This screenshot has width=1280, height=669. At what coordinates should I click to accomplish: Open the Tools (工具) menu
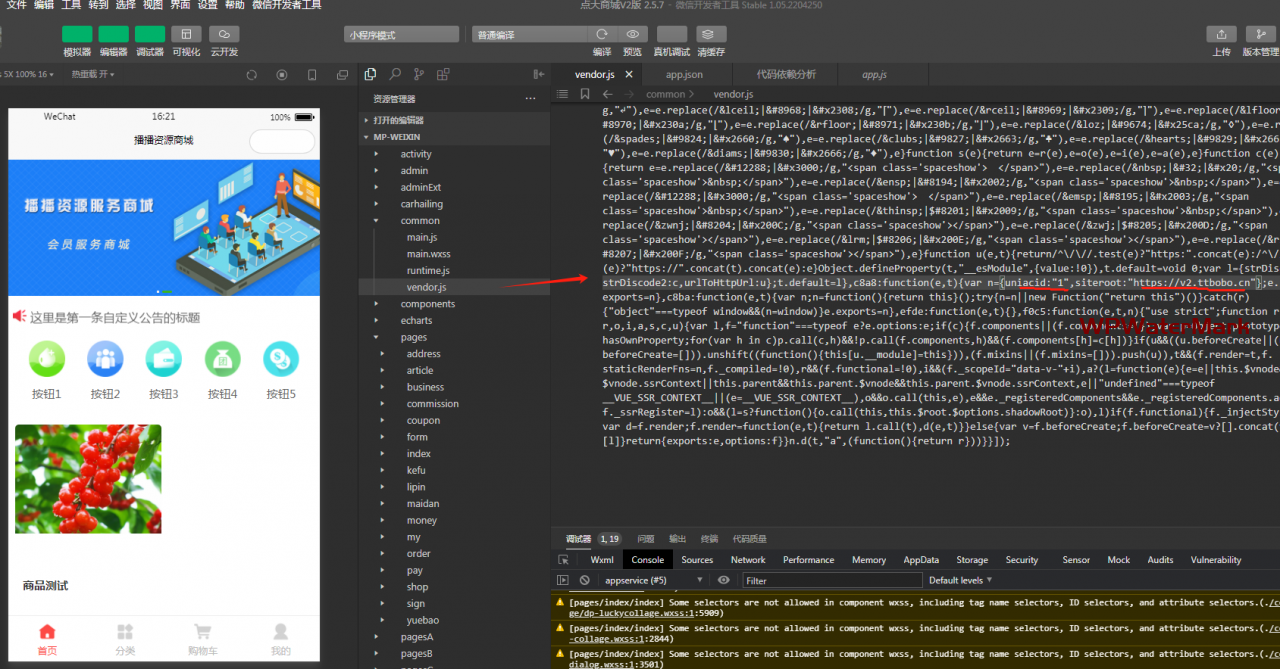(x=71, y=5)
